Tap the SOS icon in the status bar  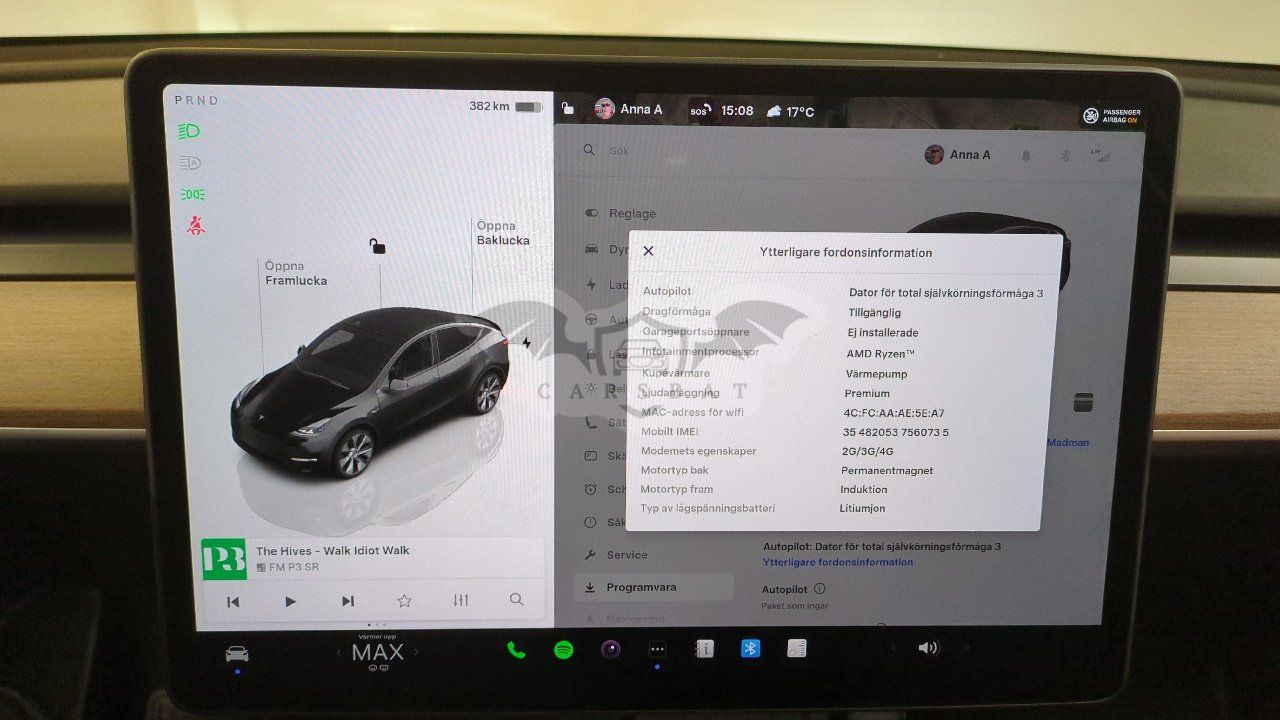[x=700, y=110]
